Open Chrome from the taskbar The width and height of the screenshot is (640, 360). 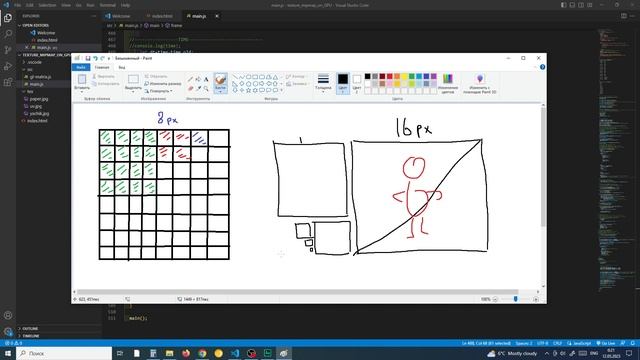(x=202, y=353)
